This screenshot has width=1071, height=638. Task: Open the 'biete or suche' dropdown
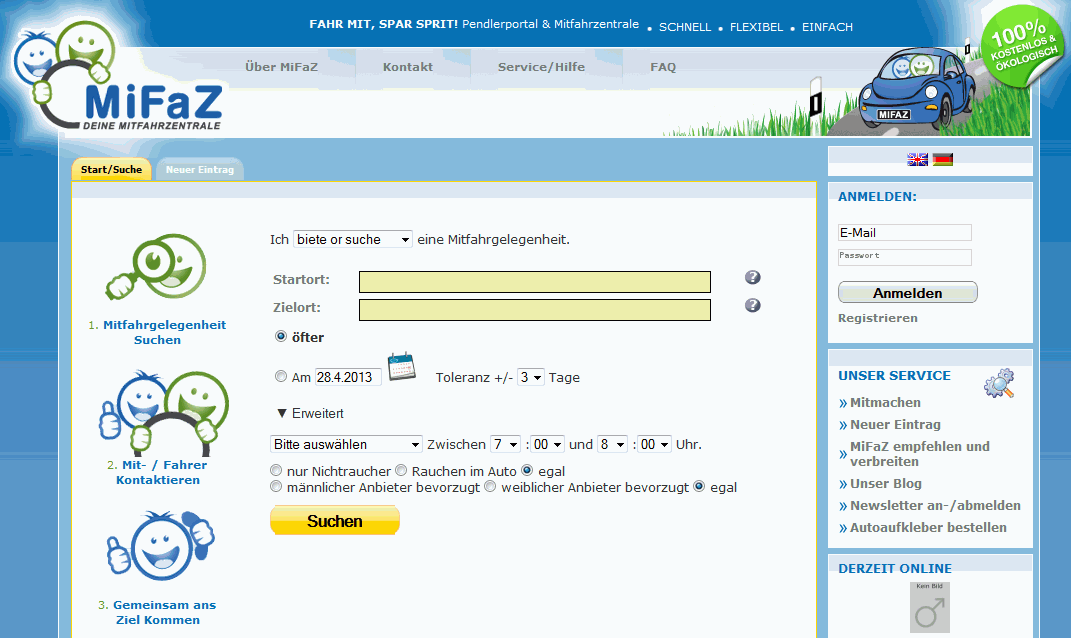[353, 240]
